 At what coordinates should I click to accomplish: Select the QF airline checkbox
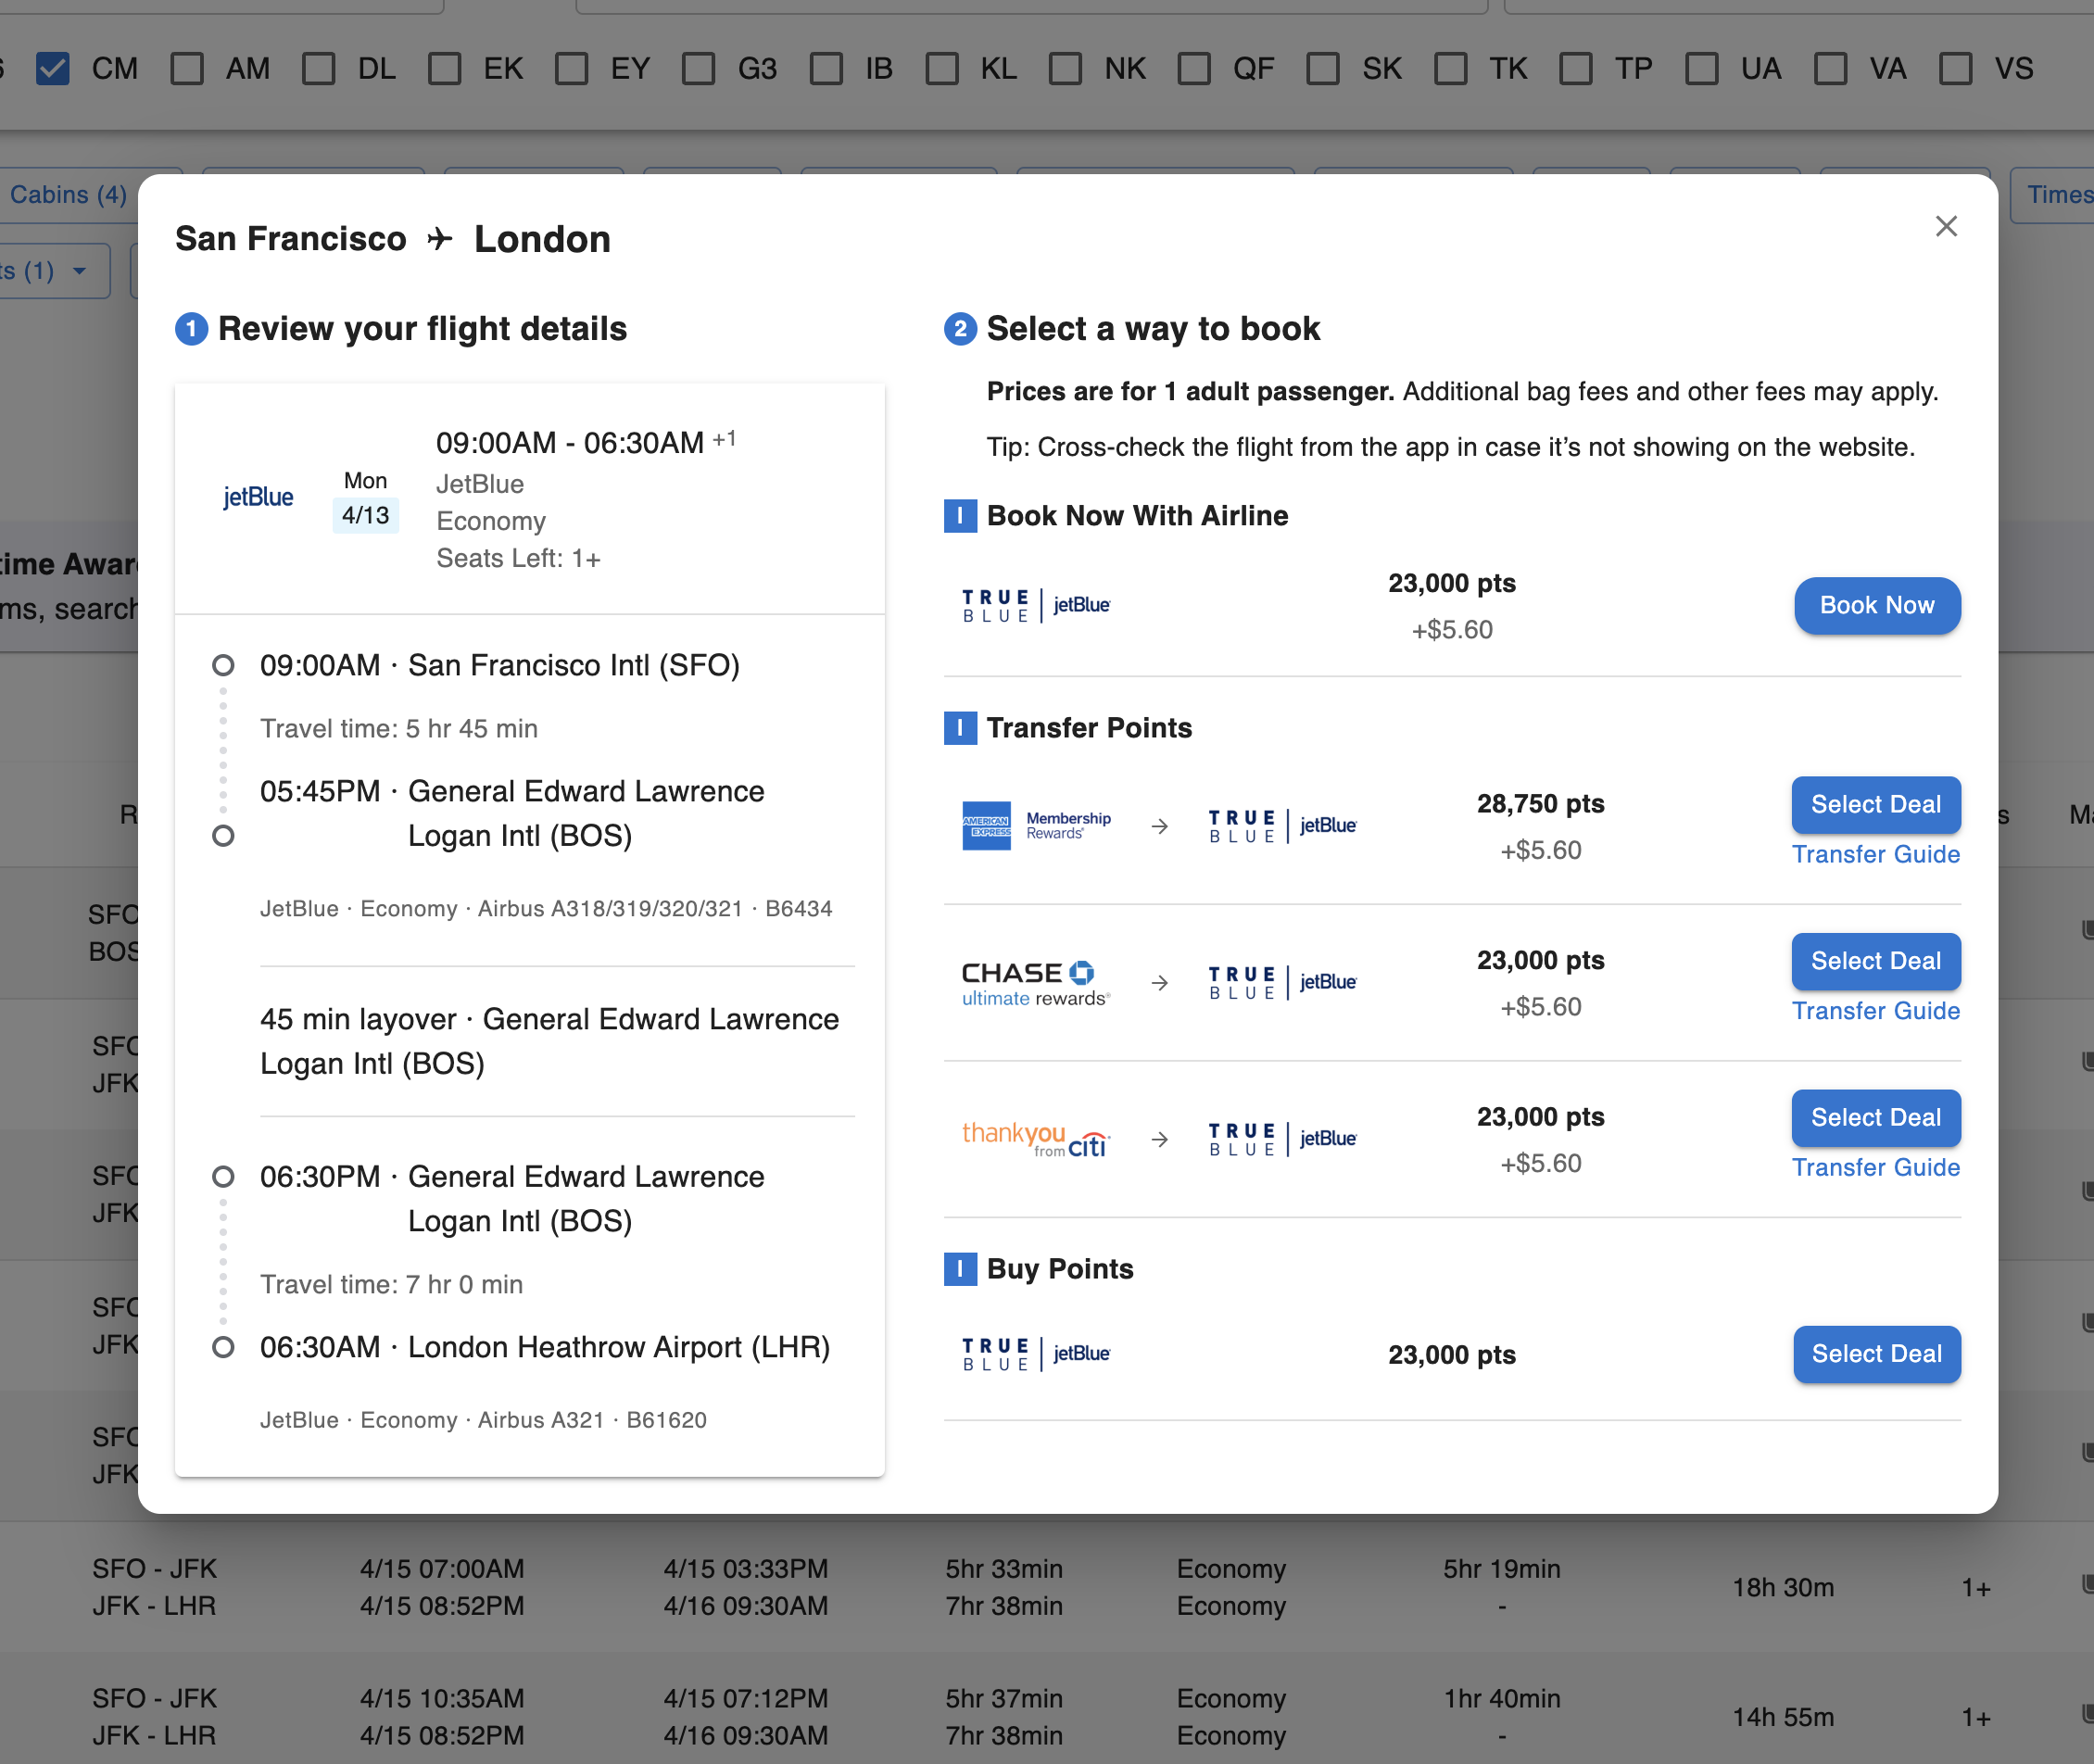pos(1194,68)
